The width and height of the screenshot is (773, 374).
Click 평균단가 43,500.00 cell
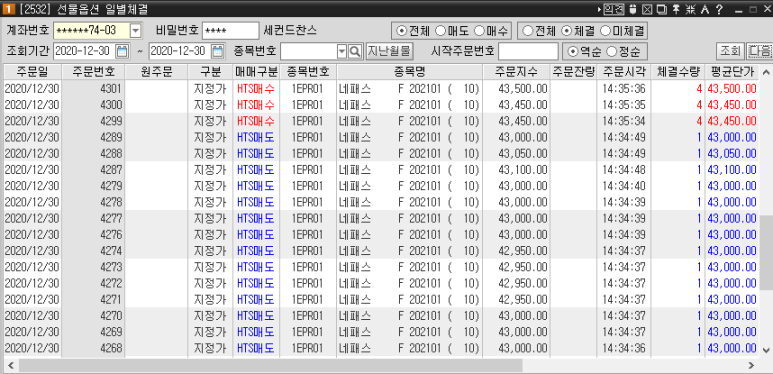[x=732, y=89]
